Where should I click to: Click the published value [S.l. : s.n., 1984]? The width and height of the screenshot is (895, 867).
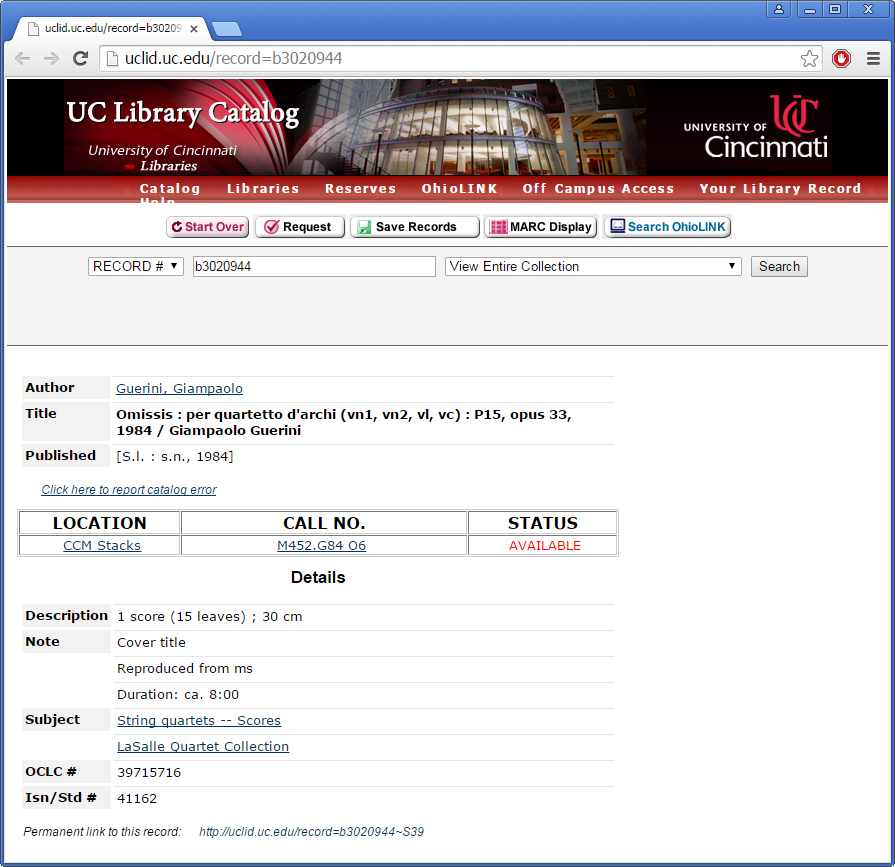tap(175, 457)
